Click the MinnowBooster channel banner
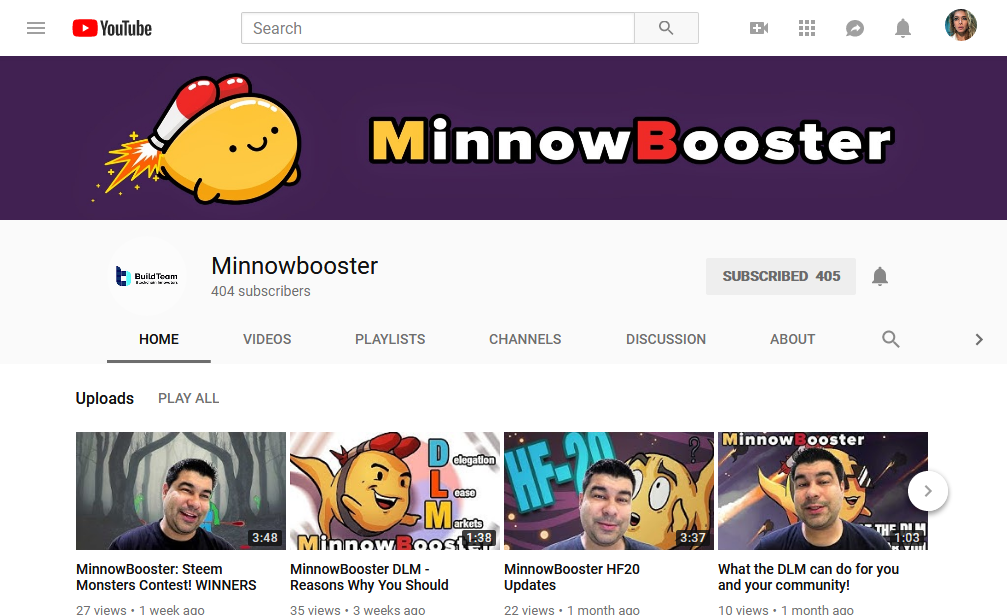 pos(504,138)
